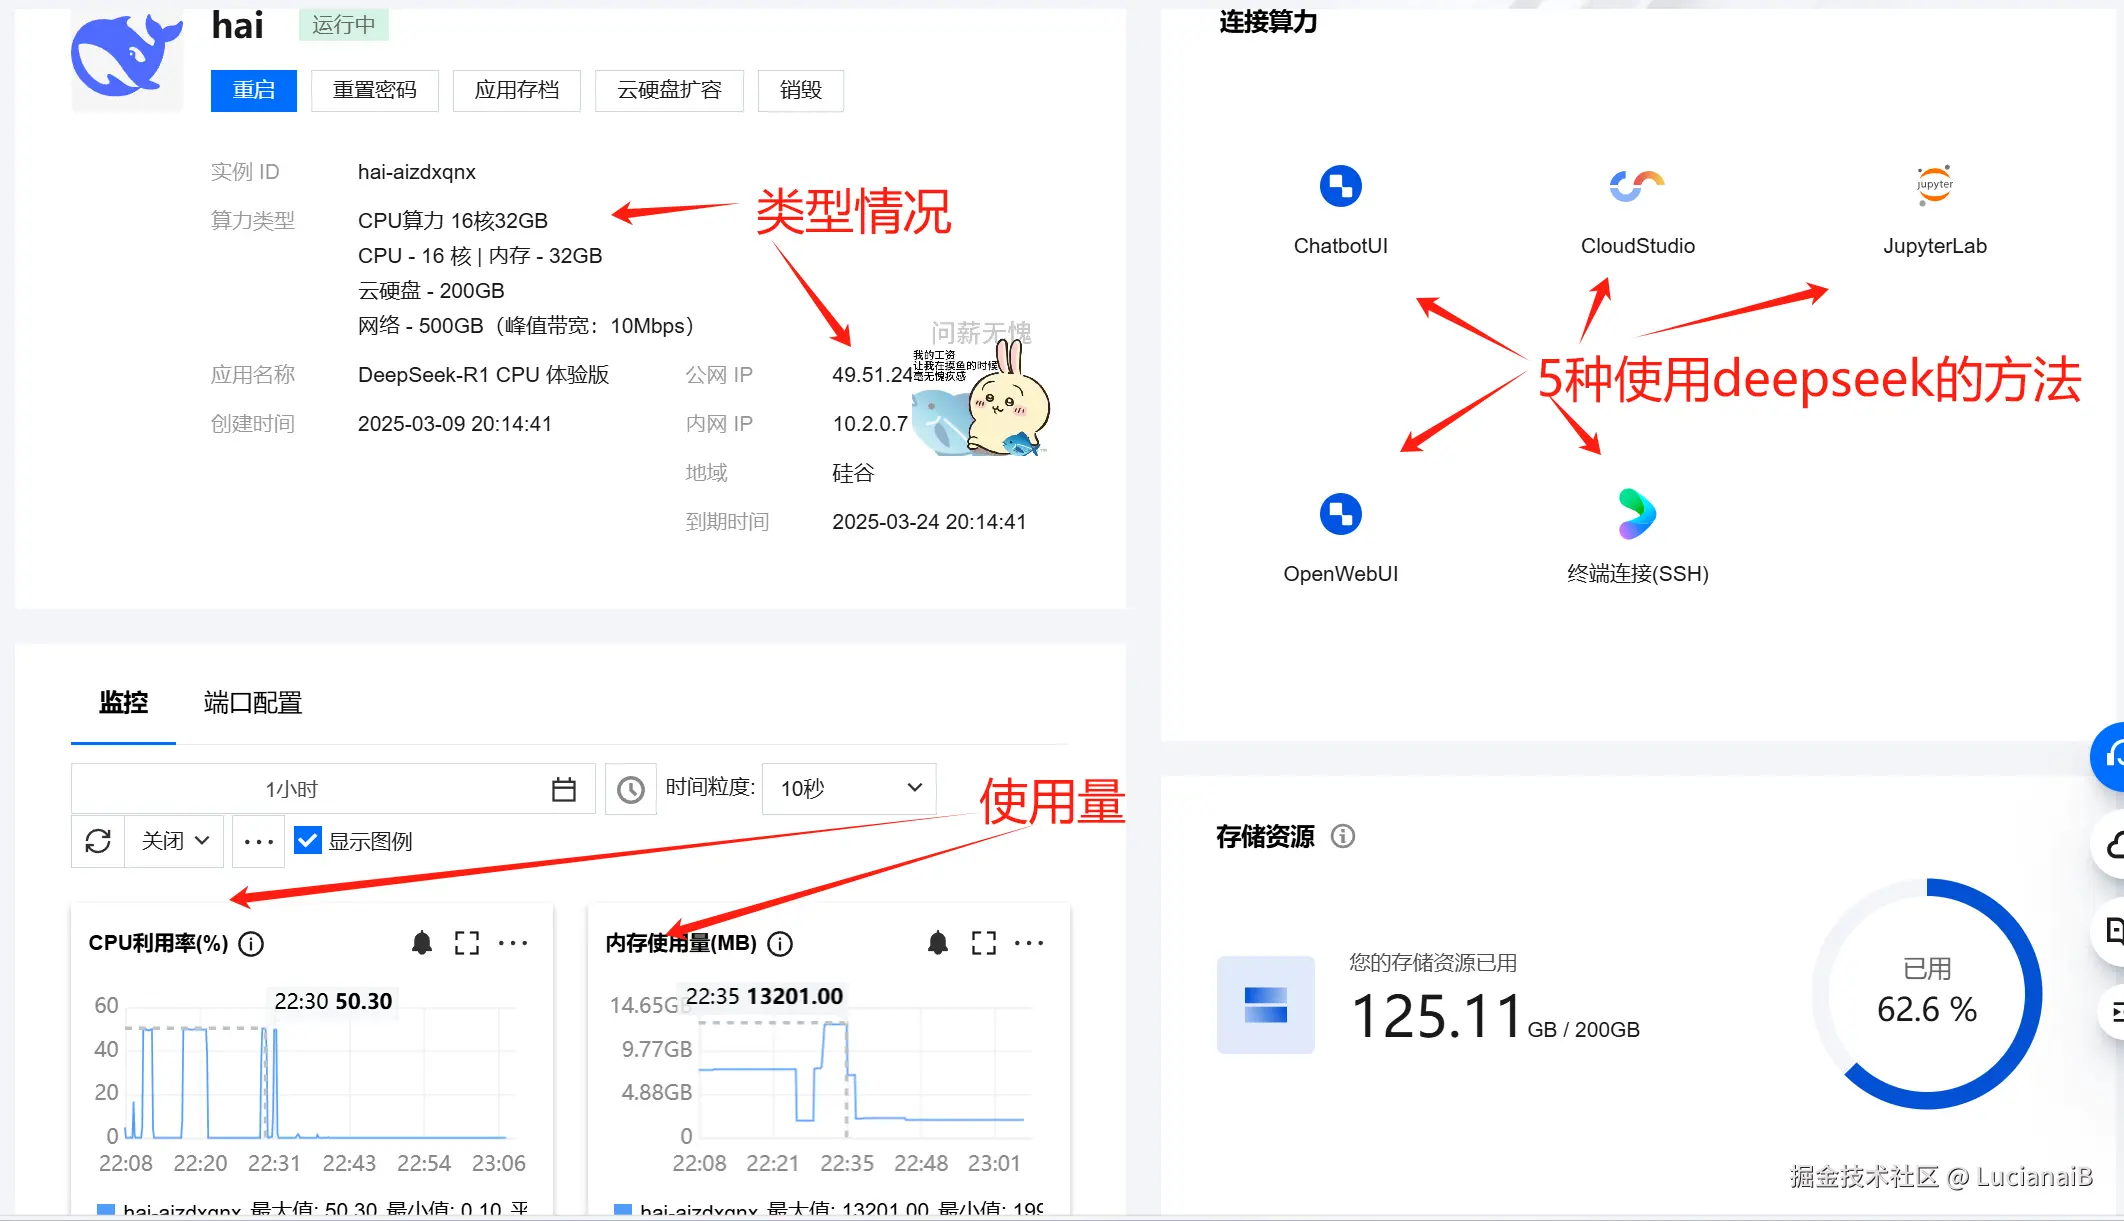
Task: Launch CloudStudio from its icon
Action: click(1637, 187)
